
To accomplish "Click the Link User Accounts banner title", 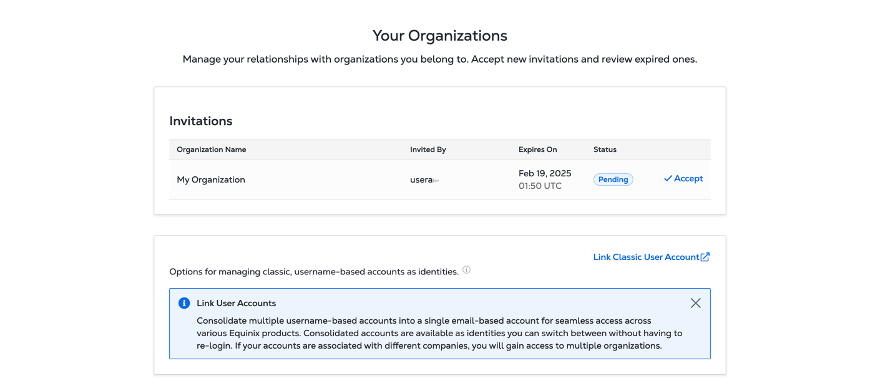I will (236, 303).
